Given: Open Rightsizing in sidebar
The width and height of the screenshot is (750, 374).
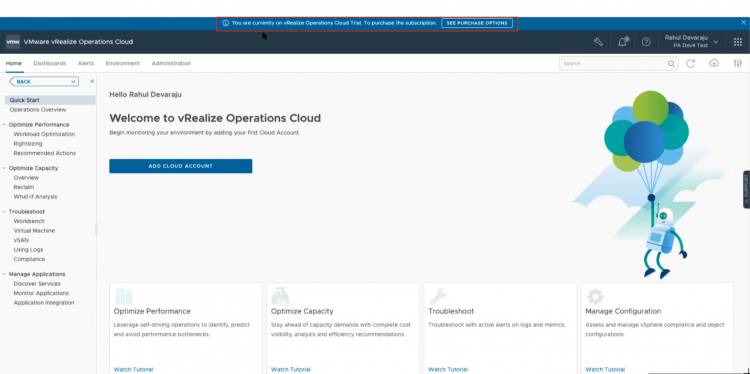Looking at the screenshot, I should click(28, 143).
